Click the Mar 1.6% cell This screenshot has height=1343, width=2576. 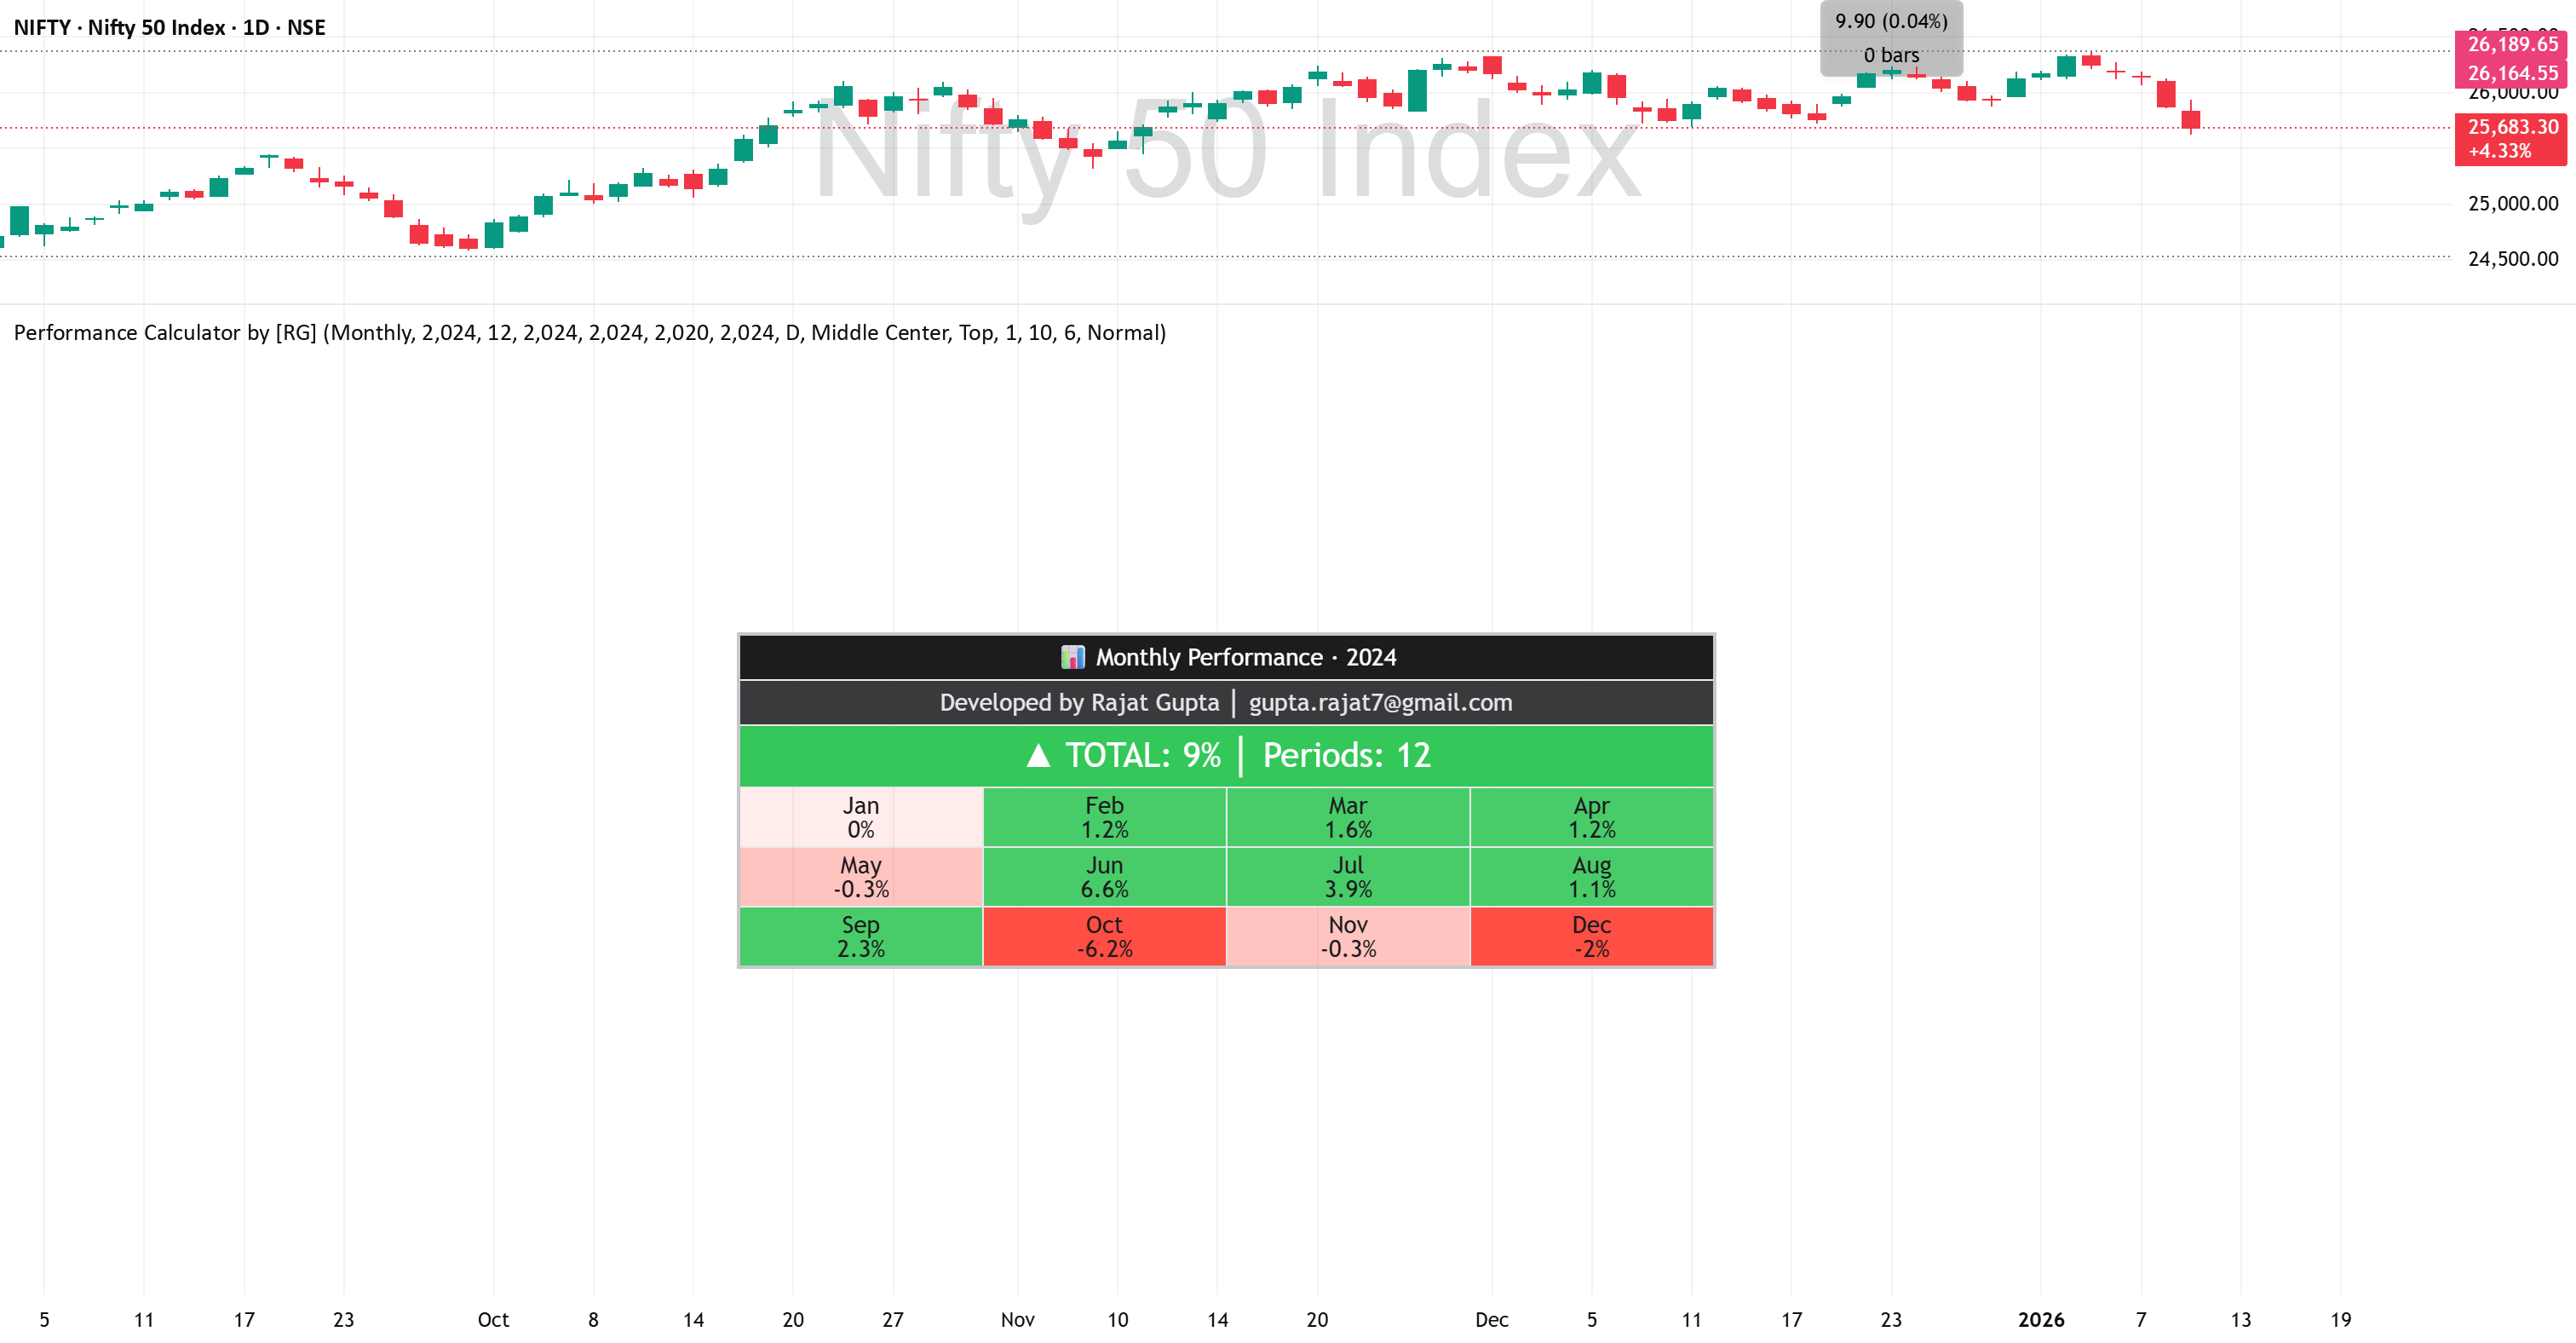tap(1348, 817)
